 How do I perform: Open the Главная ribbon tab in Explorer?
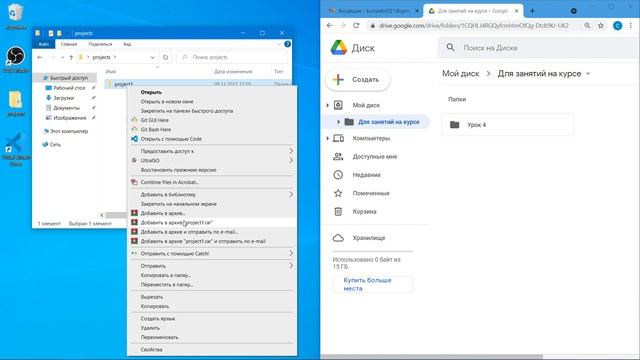point(69,44)
